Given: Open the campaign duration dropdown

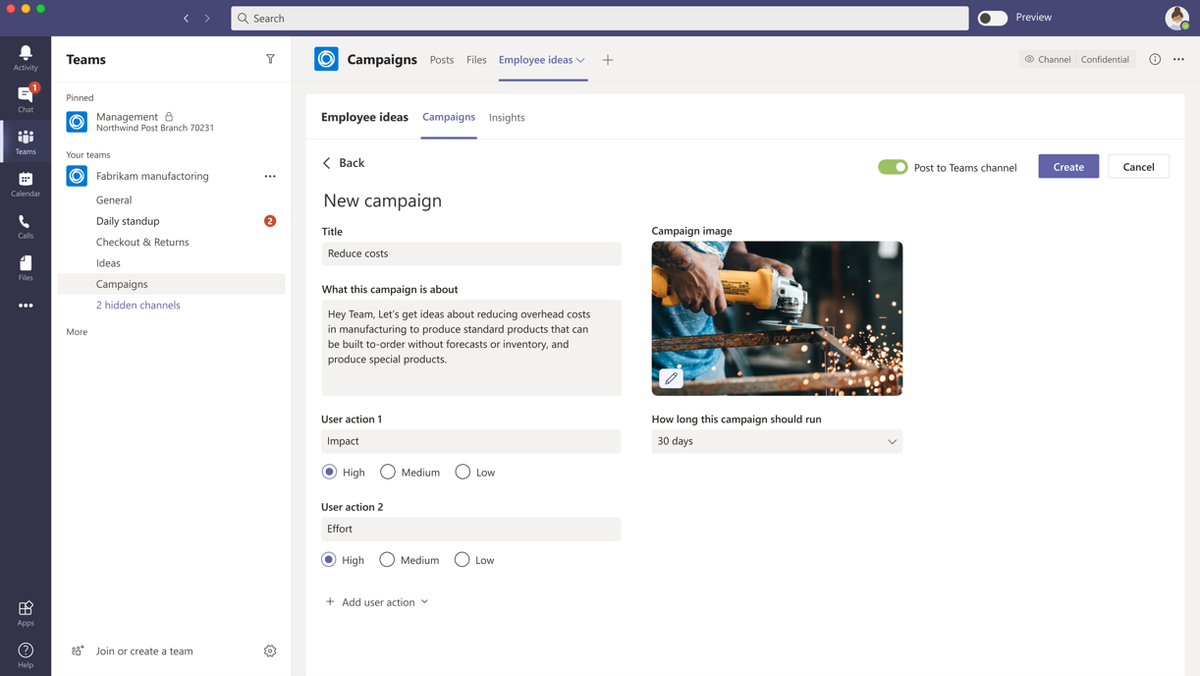Looking at the screenshot, I should point(777,441).
